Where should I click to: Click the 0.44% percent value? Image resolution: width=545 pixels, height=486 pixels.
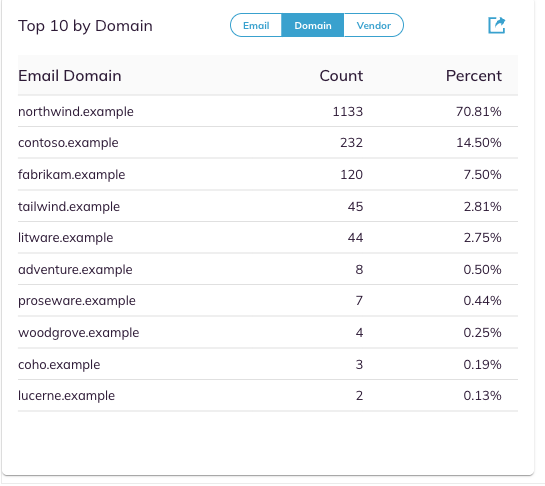[482, 301]
